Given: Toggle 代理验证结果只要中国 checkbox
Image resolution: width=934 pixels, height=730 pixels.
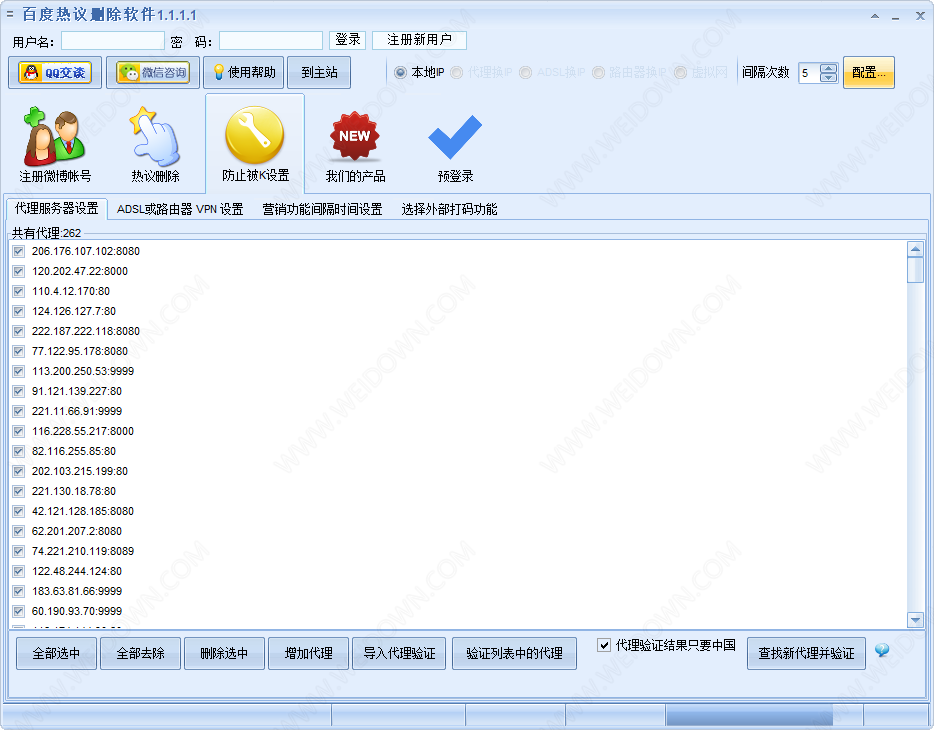Looking at the screenshot, I should (x=604, y=645).
